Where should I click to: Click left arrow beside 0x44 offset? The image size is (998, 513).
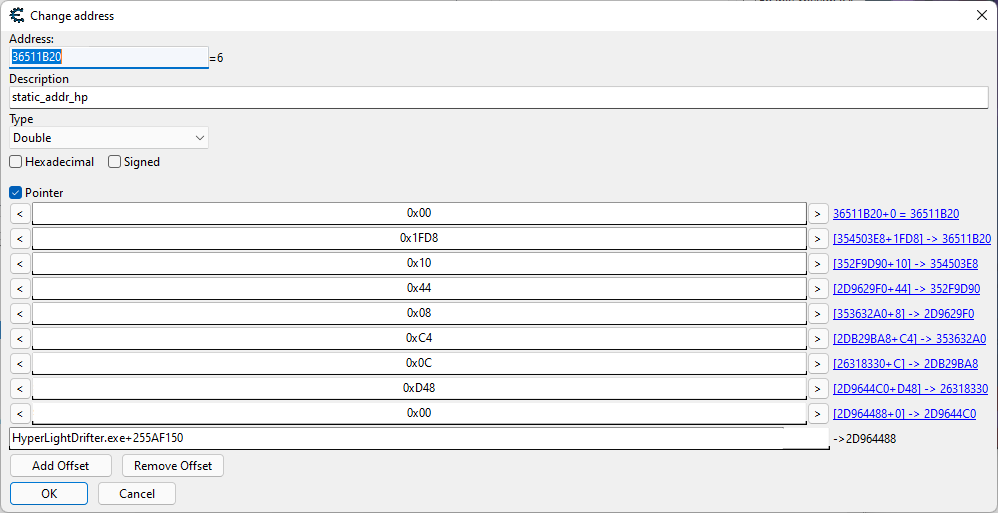tap(20, 288)
